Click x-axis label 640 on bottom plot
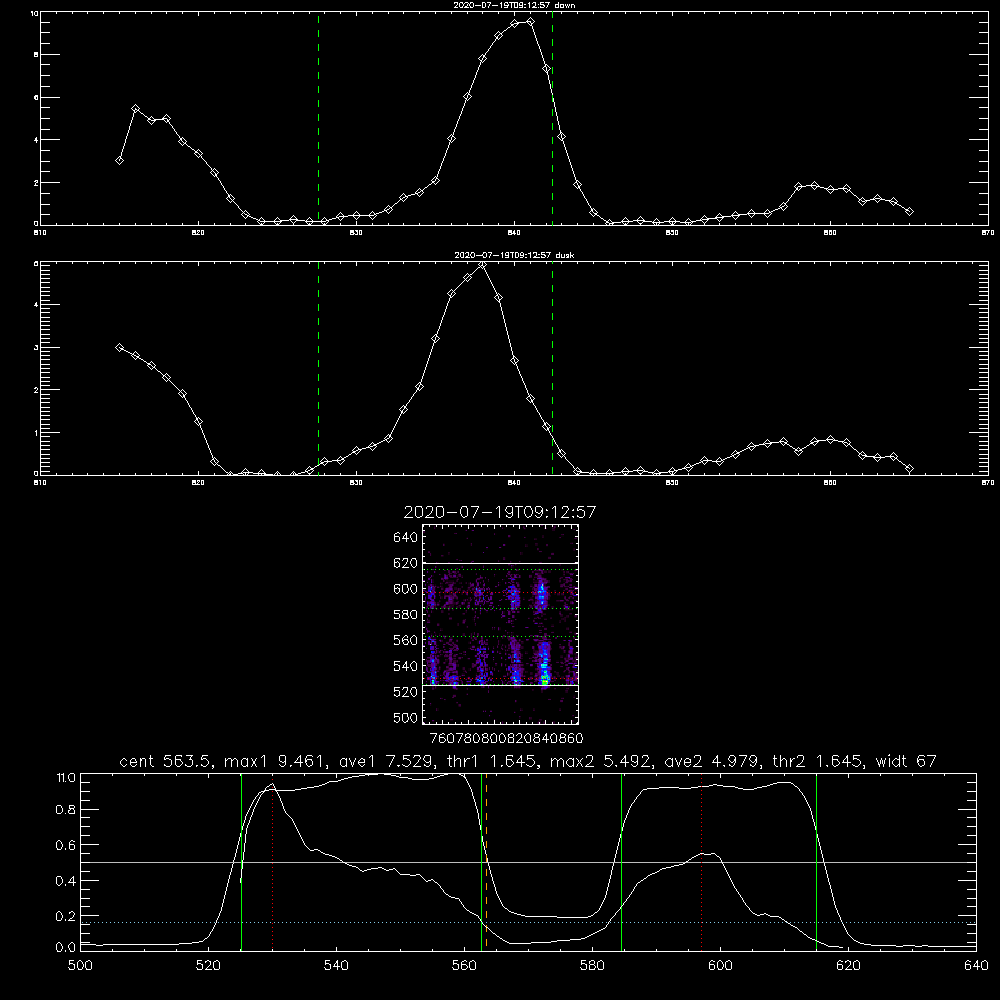 976,966
